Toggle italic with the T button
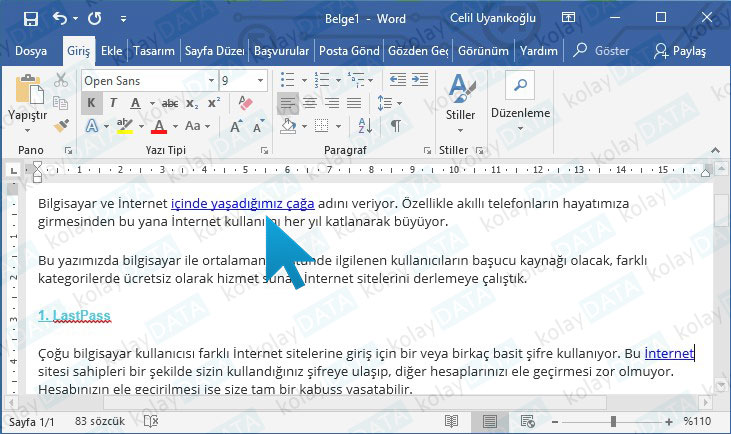The height and width of the screenshot is (434, 731). [x=113, y=103]
